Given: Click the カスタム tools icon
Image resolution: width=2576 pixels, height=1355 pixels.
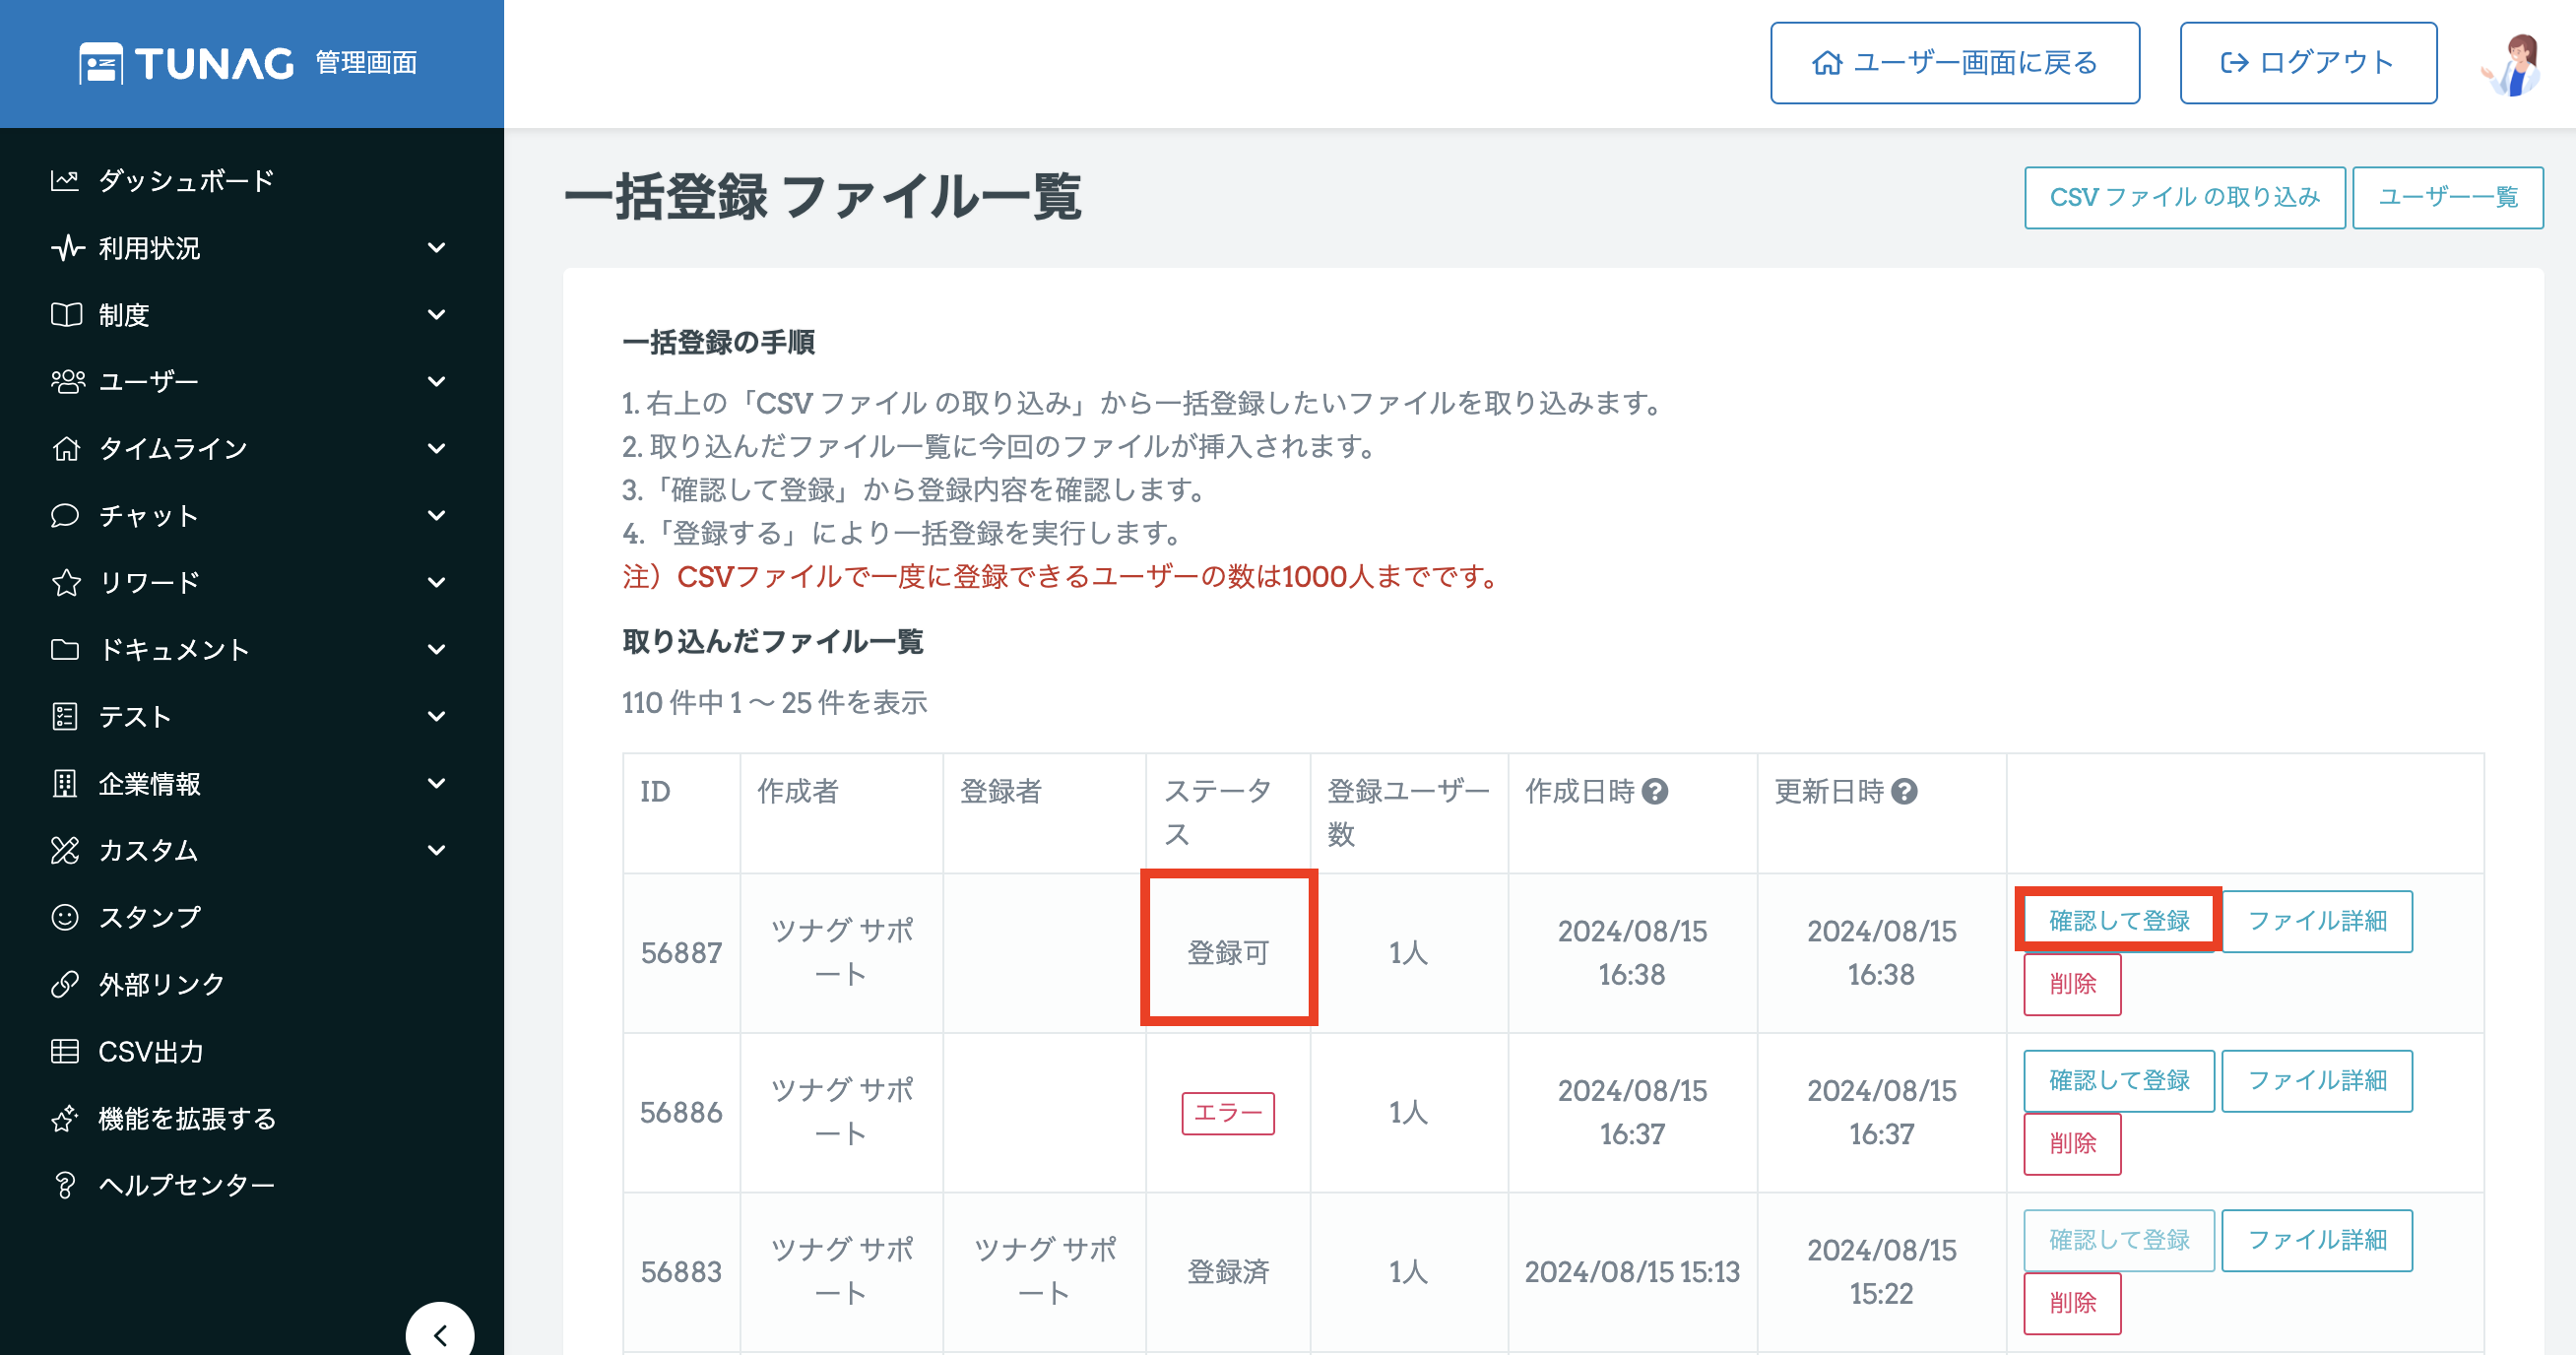Looking at the screenshot, I should pos(65,850).
